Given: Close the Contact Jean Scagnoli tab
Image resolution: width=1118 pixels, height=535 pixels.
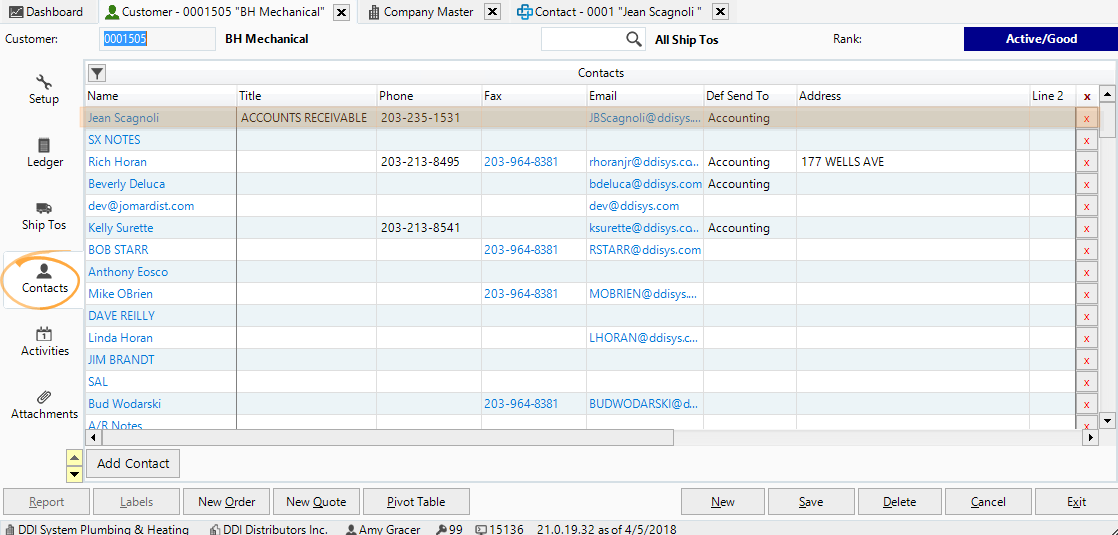Looking at the screenshot, I should coord(720,12).
